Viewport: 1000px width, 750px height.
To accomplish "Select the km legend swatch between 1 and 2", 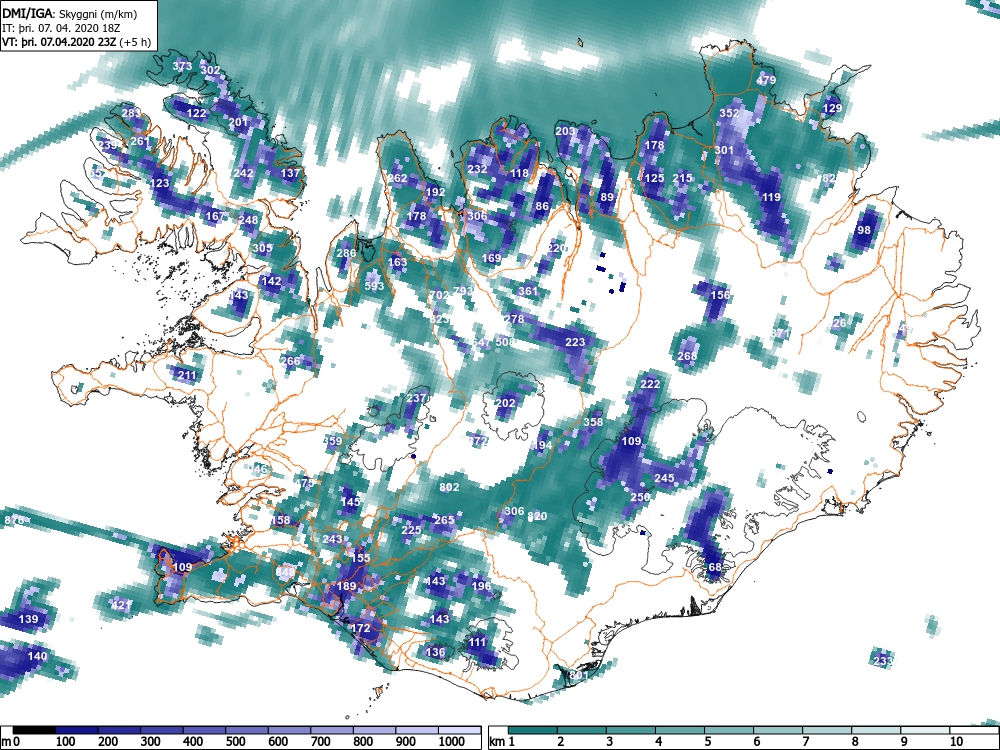I will [533, 730].
